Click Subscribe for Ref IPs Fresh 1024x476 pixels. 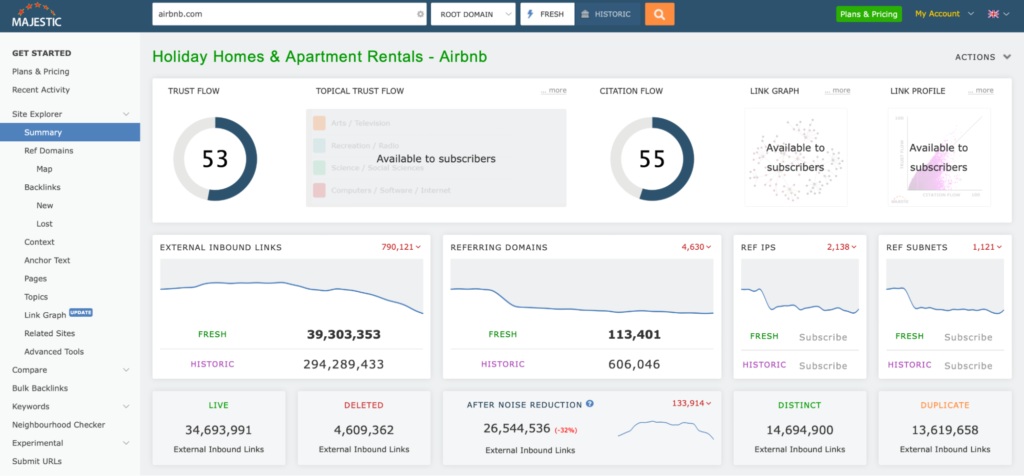point(823,337)
